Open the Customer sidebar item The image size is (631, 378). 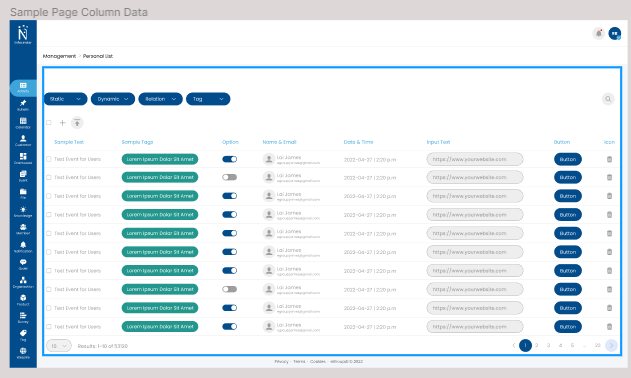point(23,140)
